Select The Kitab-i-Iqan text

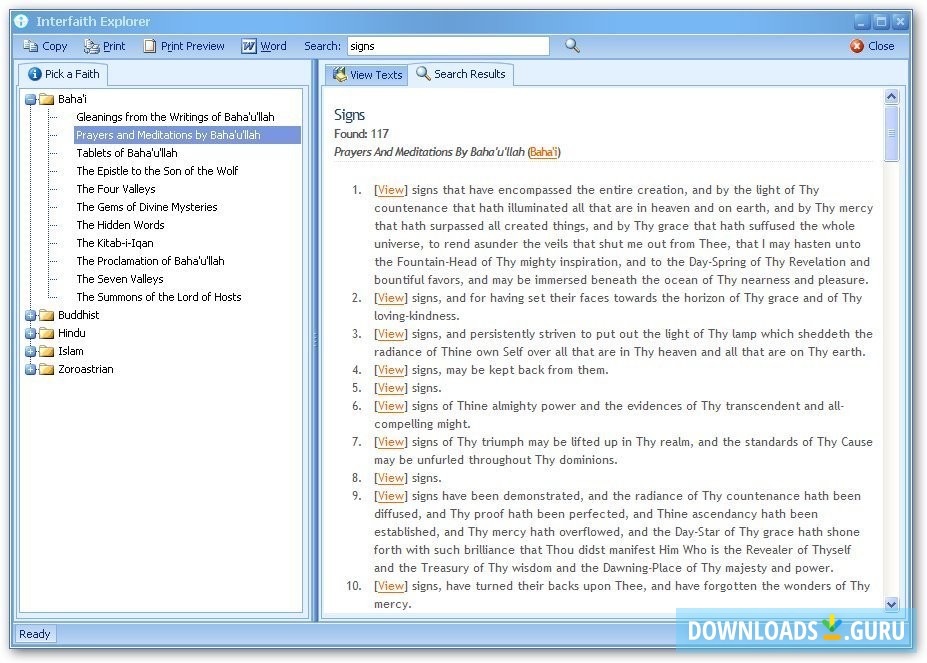[115, 243]
